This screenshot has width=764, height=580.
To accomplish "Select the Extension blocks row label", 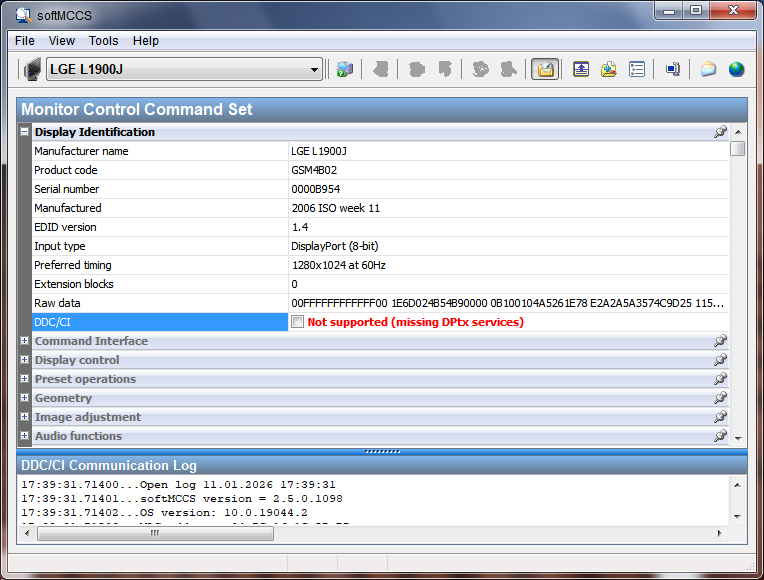I will click(74, 284).
